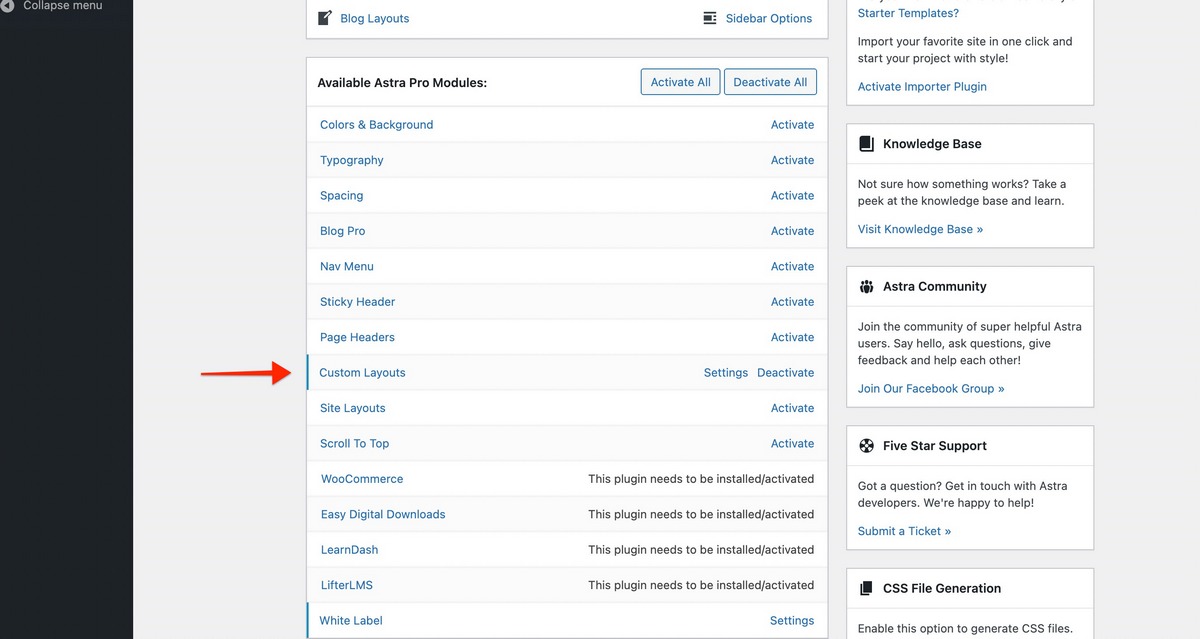Open the WooCommerce module link
This screenshot has height=639, width=1200.
(x=362, y=479)
